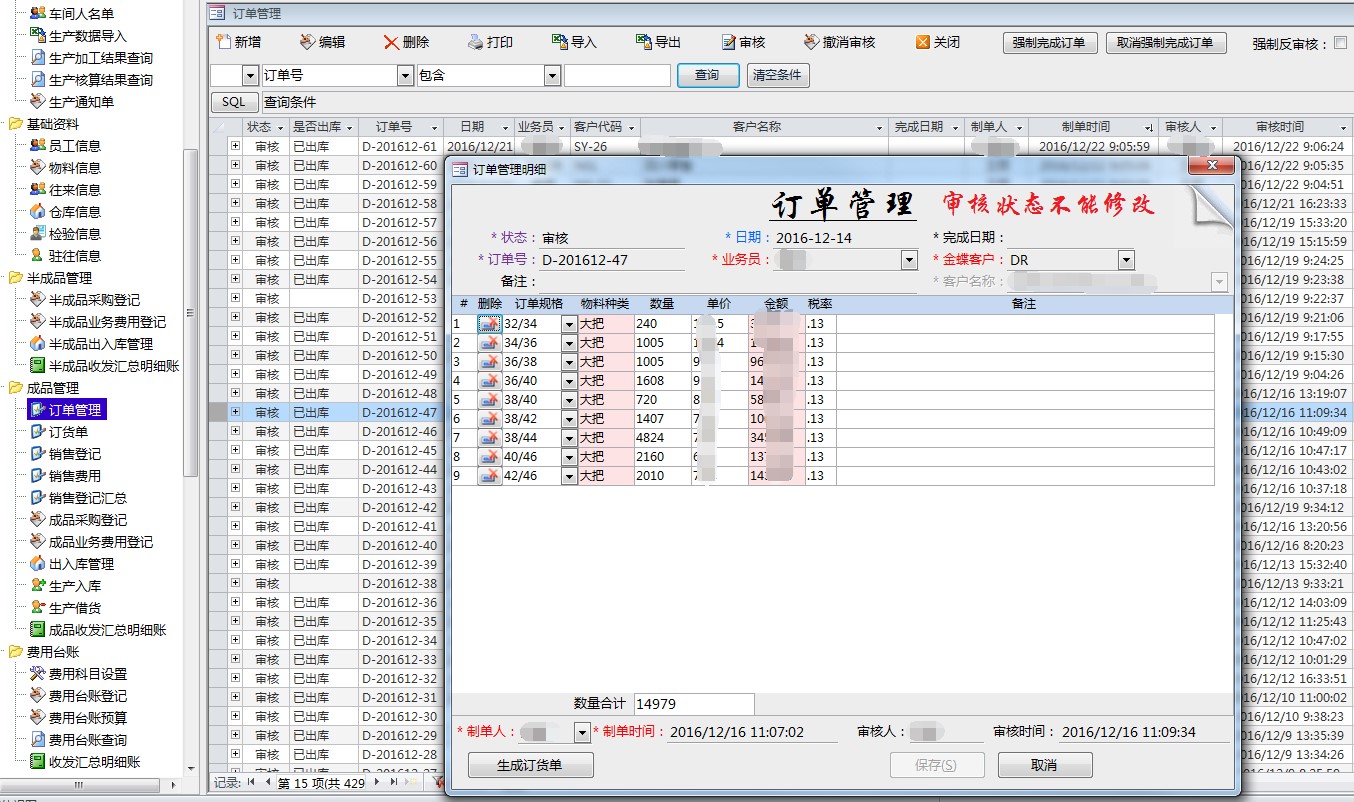Open the 业务员 dropdown in order detail
This screenshot has height=802, width=1354.
coord(909,260)
